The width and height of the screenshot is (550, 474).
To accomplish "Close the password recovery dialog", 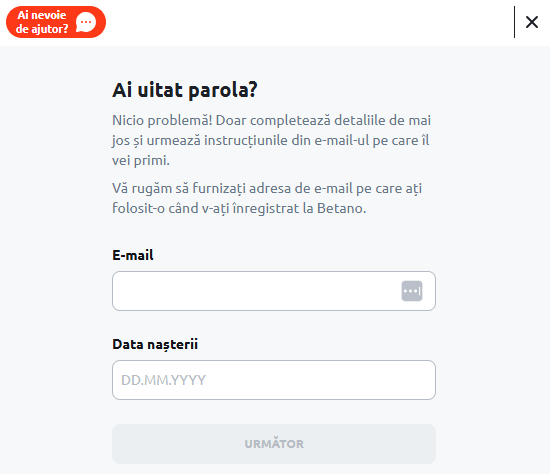I will [532, 22].
